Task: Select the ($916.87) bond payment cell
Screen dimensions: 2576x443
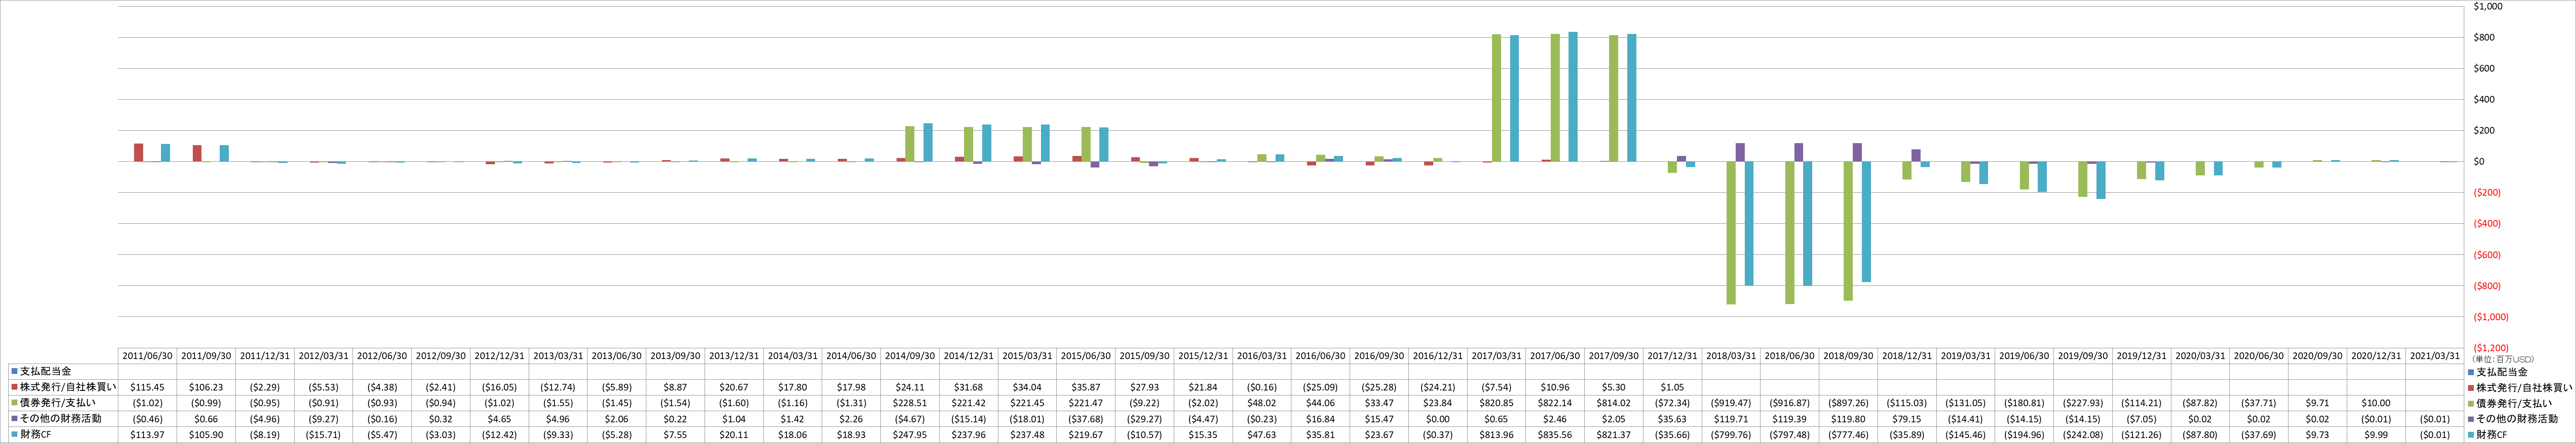Action: point(1790,403)
